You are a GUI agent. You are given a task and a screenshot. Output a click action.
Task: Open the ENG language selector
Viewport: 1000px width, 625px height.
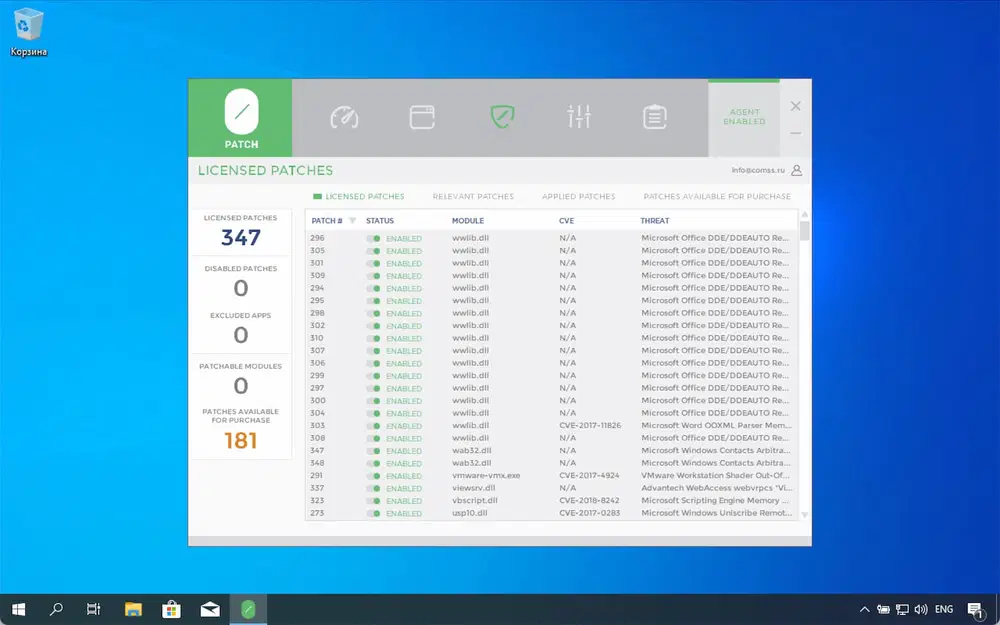(x=943, y=608)
